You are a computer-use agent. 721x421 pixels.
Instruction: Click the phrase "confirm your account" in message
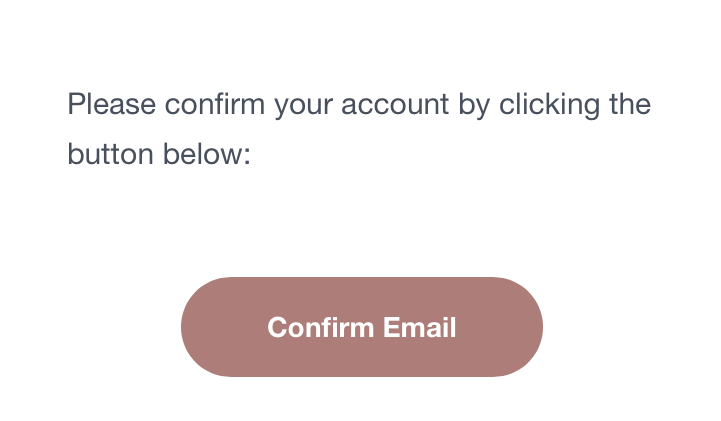click(x=306, y=104)
